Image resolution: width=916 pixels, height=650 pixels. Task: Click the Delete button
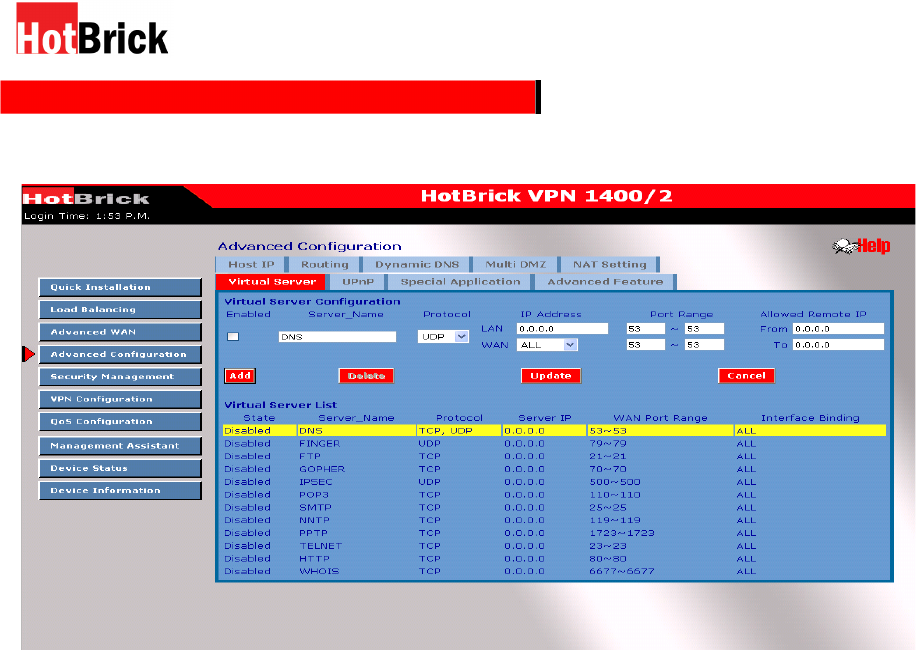tap(366, 376)
